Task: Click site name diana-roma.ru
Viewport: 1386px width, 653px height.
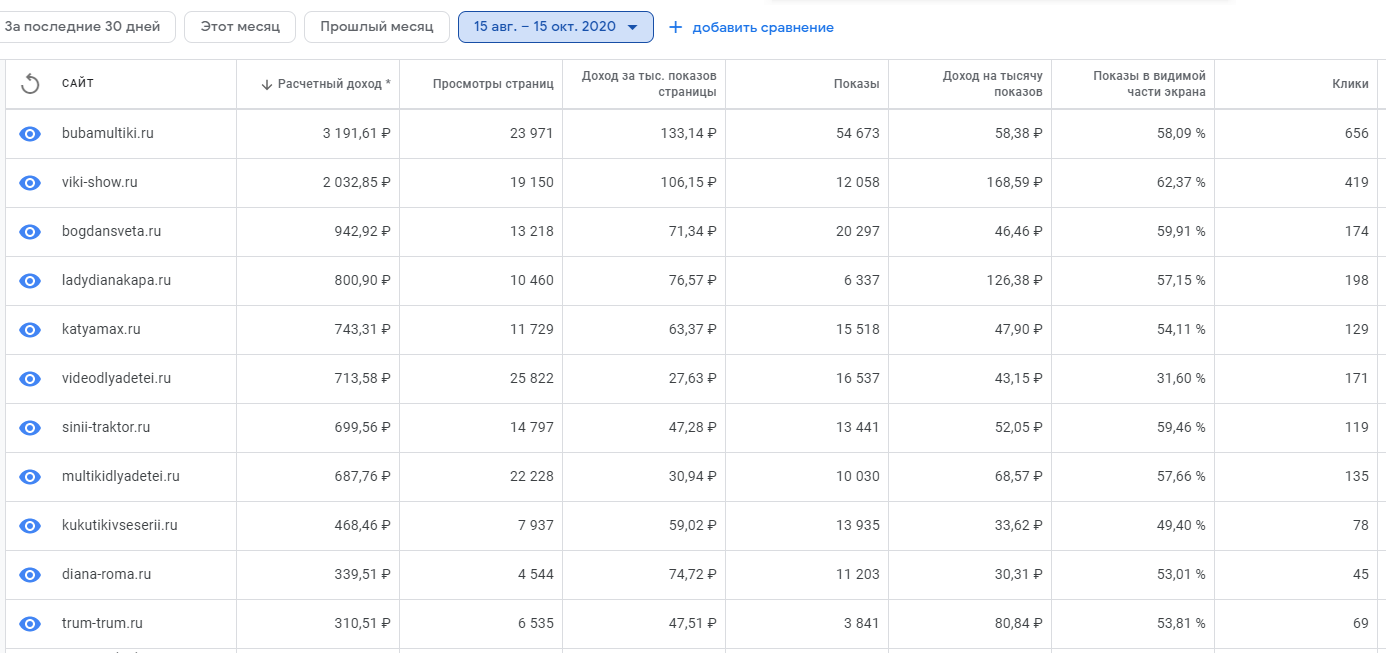Action: (106, 574)
